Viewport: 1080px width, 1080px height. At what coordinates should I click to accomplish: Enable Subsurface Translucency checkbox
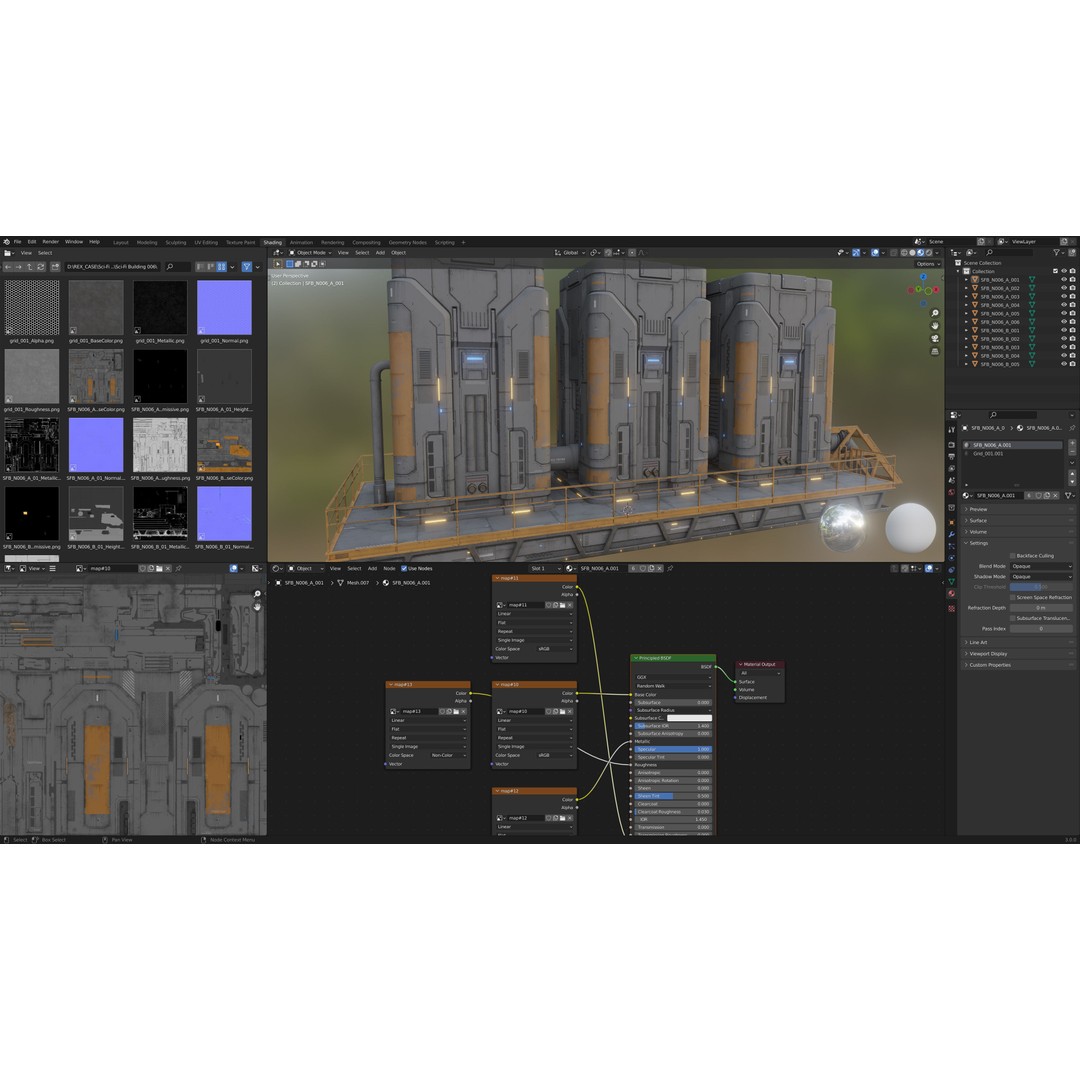pos(1012,618)
